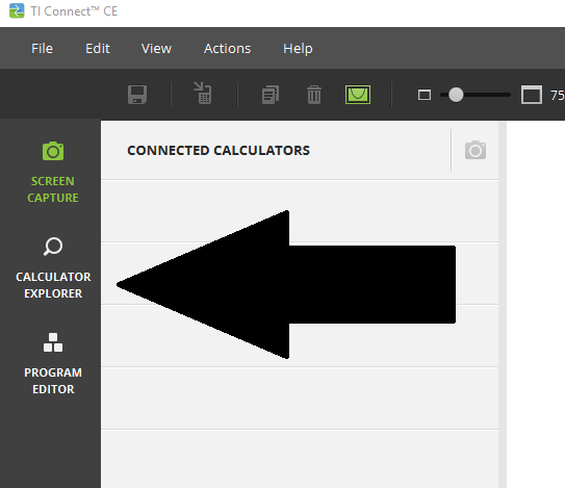Image resolution: width=565 pixels, height=488 pixels.
Task: Open the Screen Capture workspace
Action: click(53, 172)
